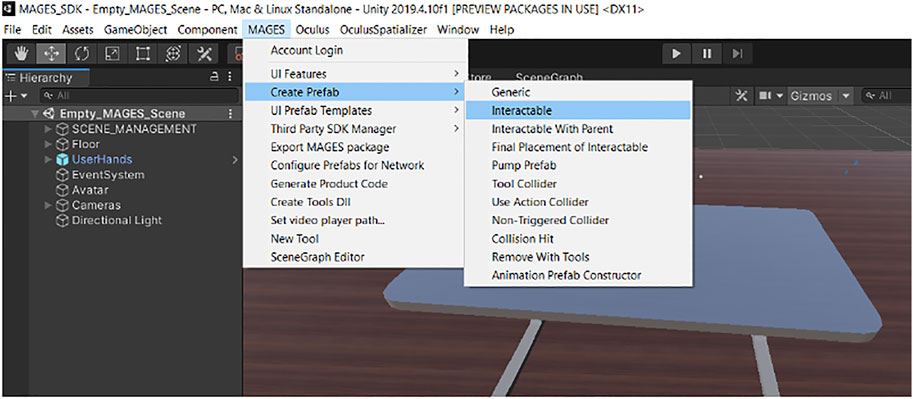Expand the UserHands object arrow
The height and width of the screenshot is (399, 913).
pos(48,159)
